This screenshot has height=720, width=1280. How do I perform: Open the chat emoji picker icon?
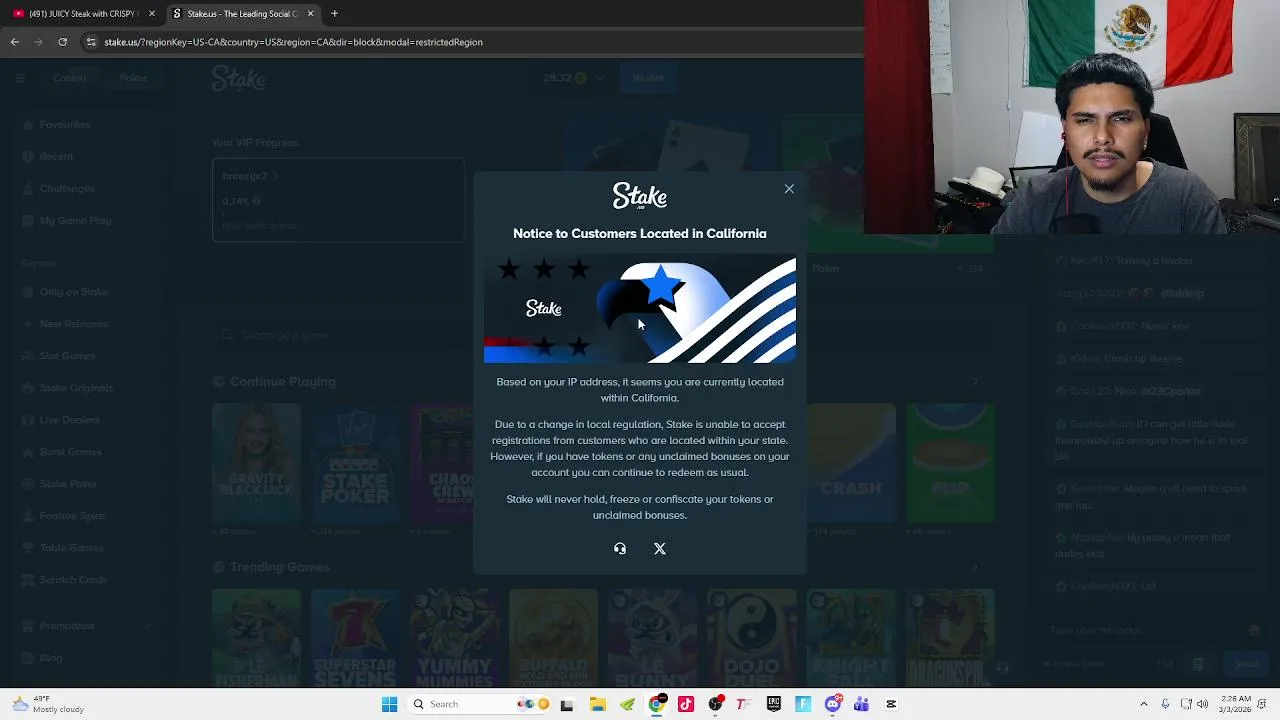click(x=1254, y=630)
